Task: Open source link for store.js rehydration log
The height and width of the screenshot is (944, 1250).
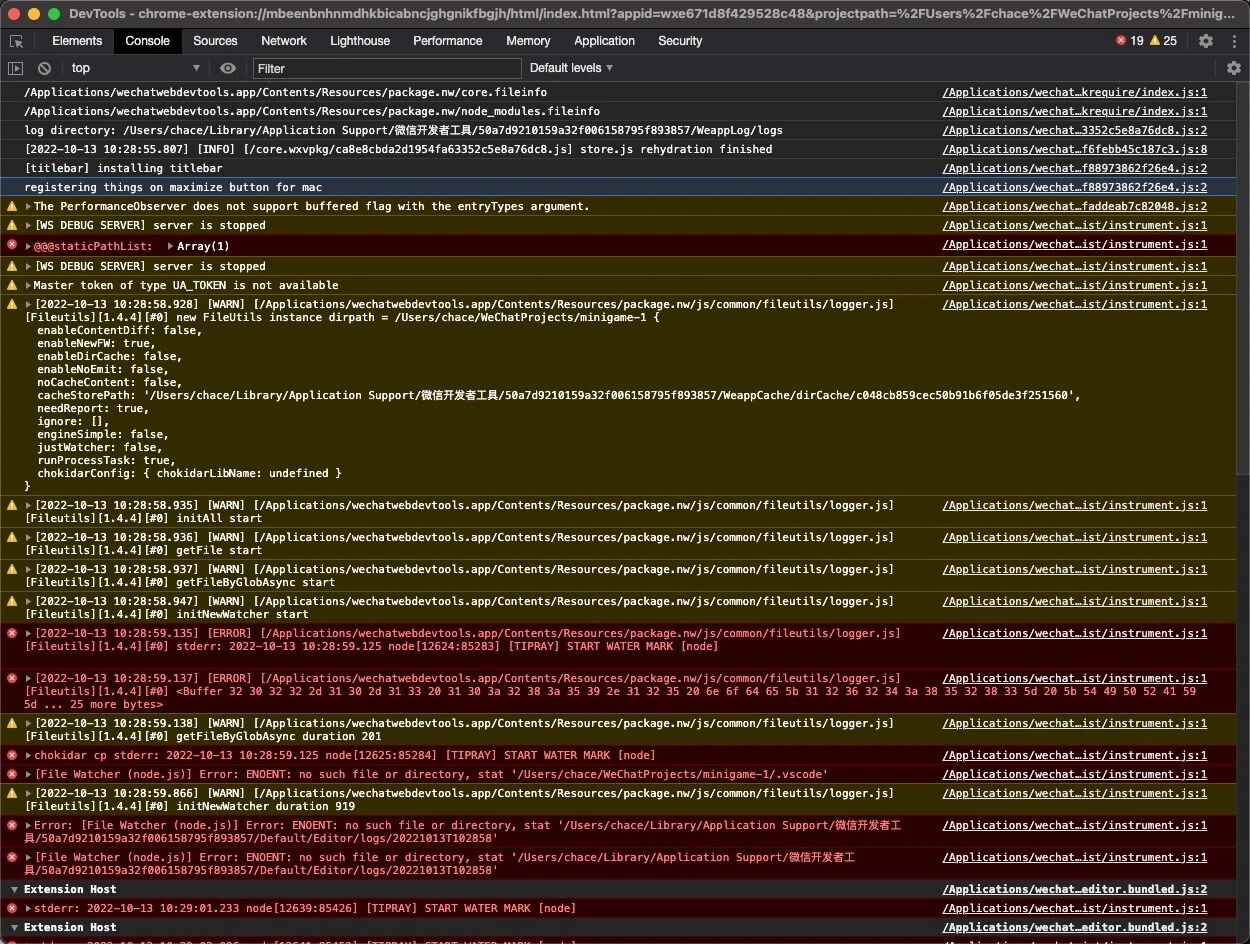Action: tap(1074, 150)
